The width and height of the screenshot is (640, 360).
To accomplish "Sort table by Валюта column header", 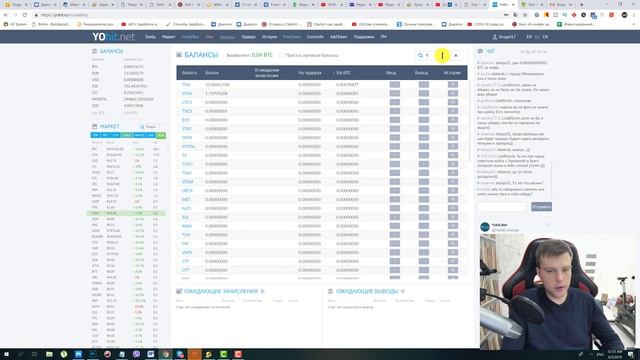I will coord(189,73).
